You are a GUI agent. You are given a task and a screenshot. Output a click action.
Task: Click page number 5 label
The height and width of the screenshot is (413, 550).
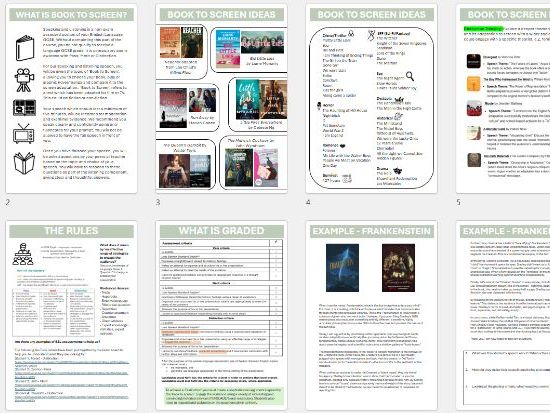458,202
